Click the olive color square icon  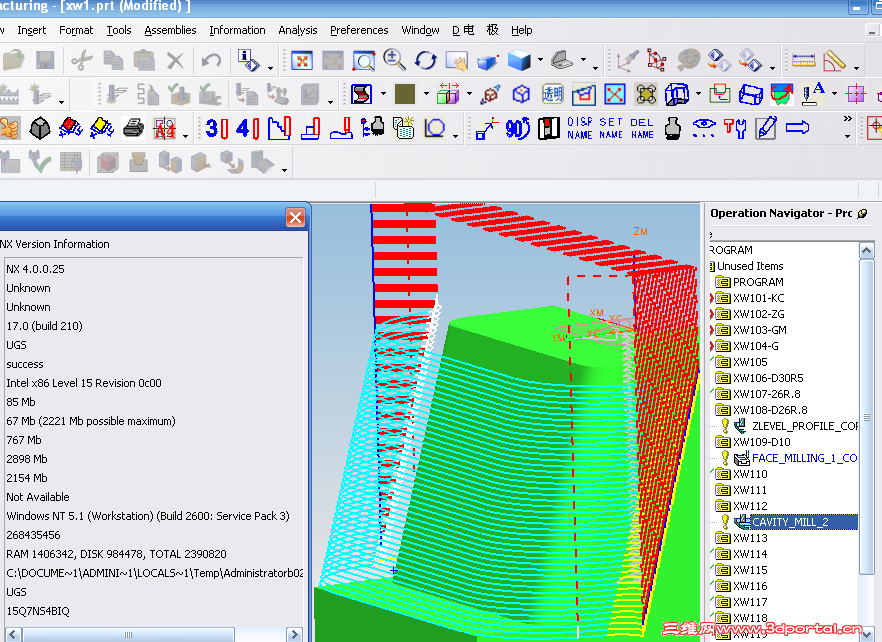[x=404, y=94]
